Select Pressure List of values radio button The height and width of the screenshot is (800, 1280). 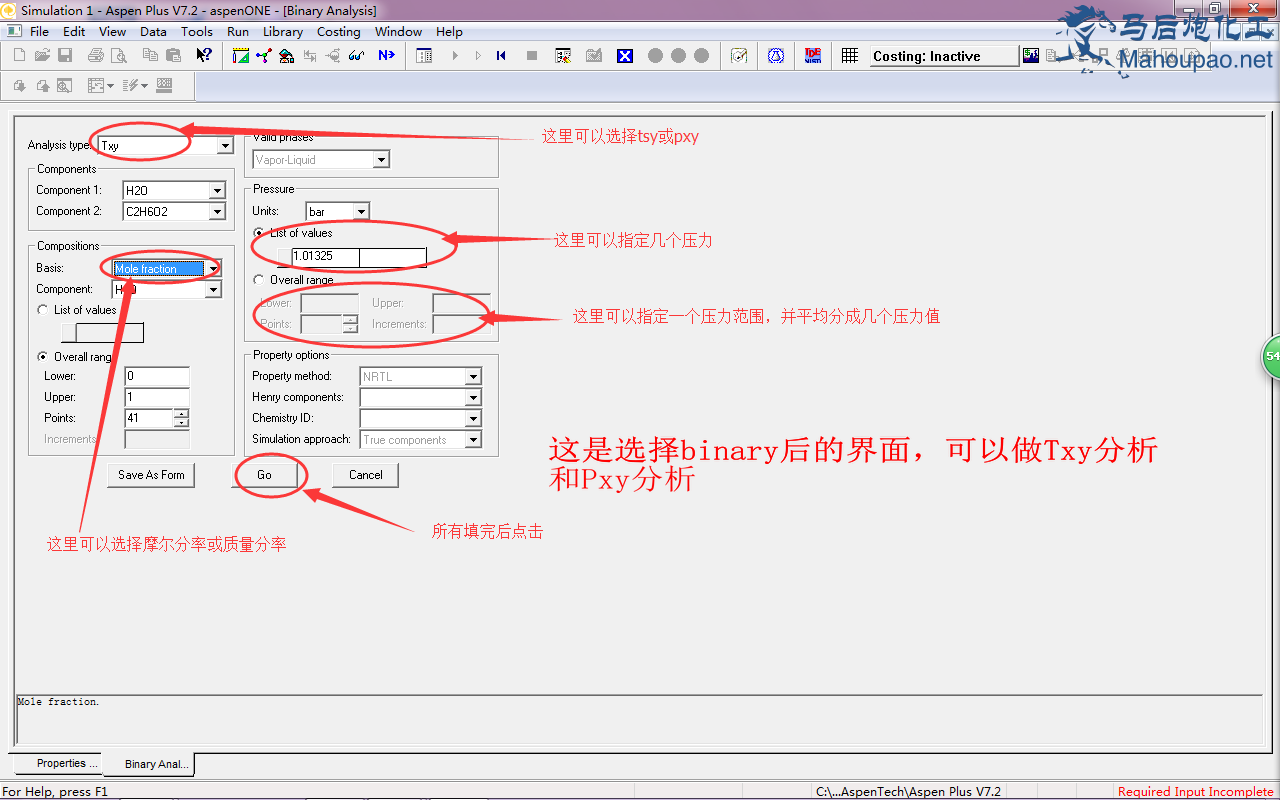point(259,233)
